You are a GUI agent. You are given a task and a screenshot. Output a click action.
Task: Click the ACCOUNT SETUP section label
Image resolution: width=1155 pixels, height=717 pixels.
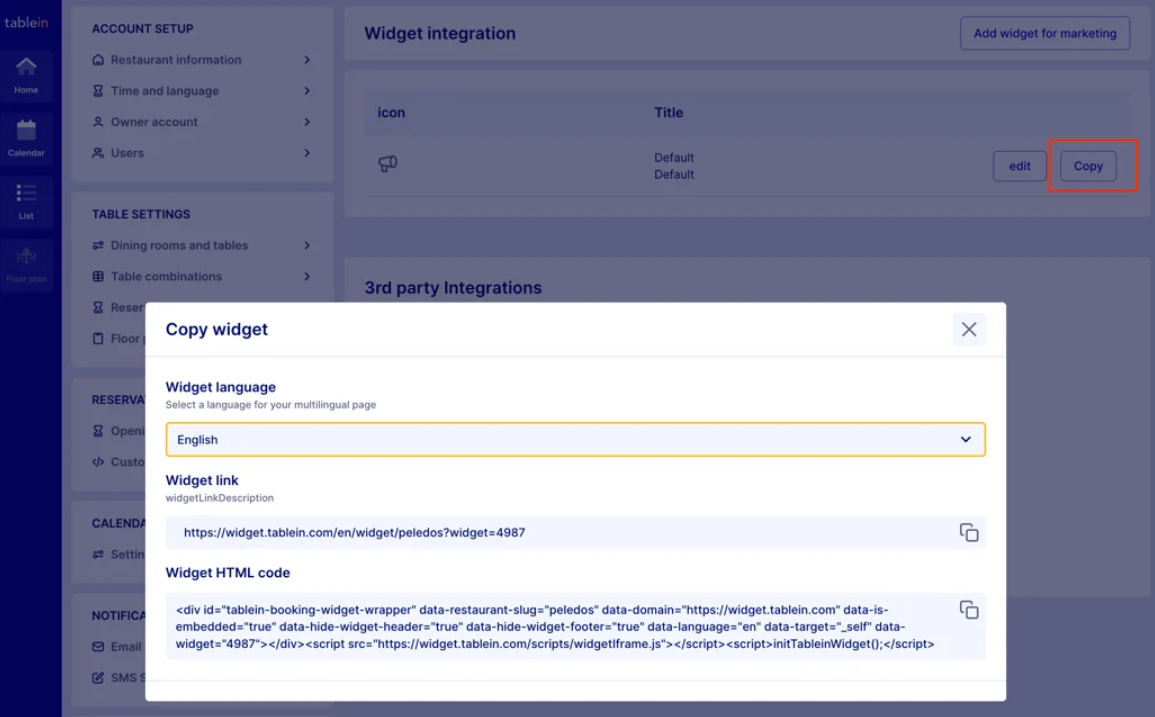pyautogui.click(x=142, y=29)
